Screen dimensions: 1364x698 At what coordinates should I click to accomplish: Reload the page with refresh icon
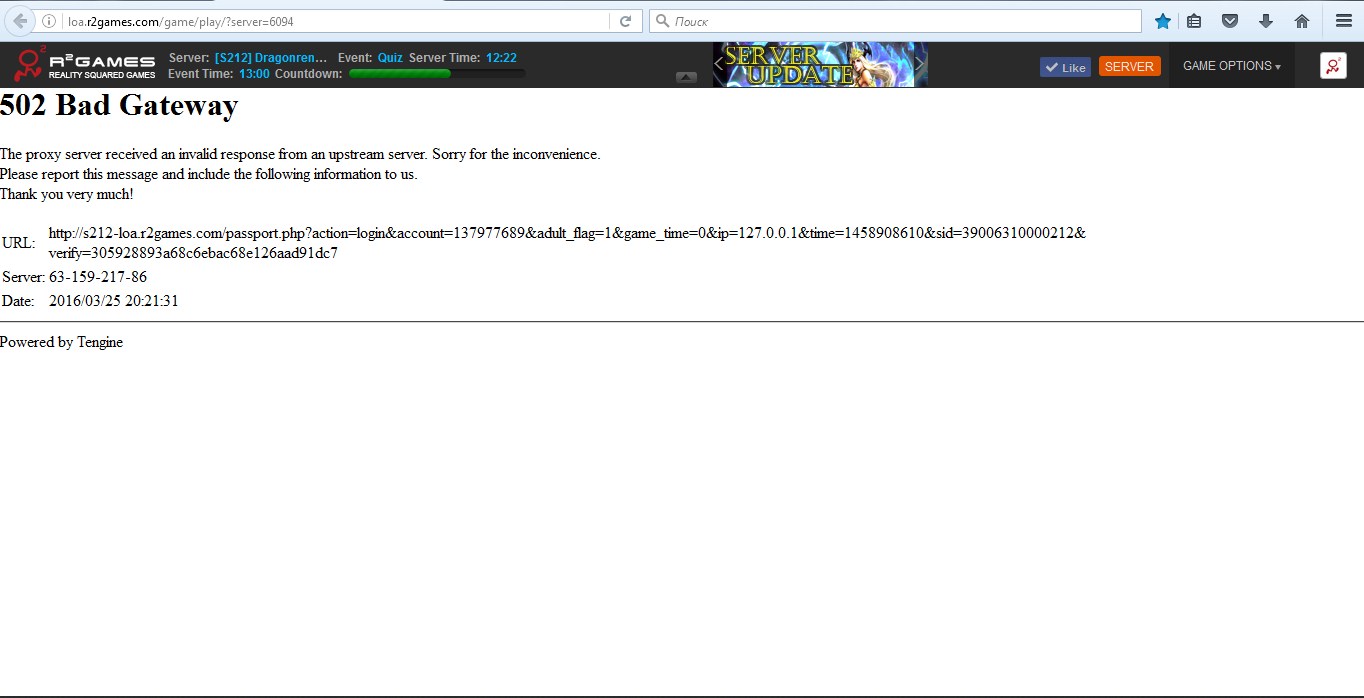click(x=625, y=21)
